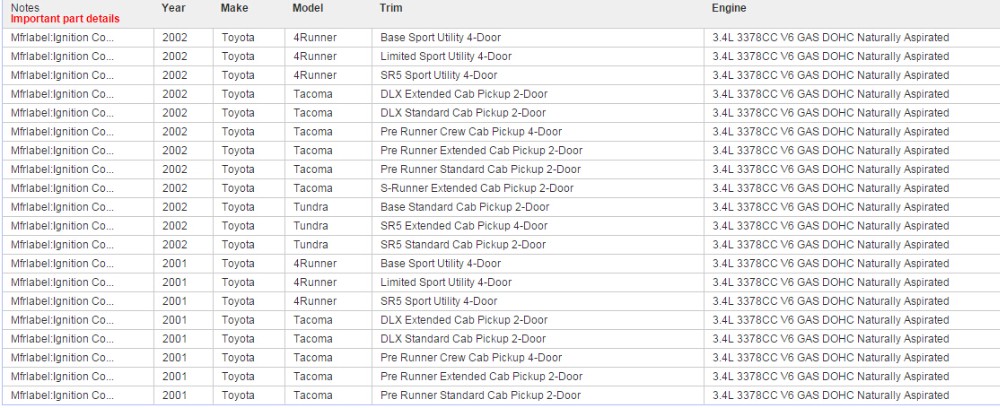Click first row's Mfrlabel:Ignition notes cell
This screenshot has height=408, width=1000.
tap(62, 38)
